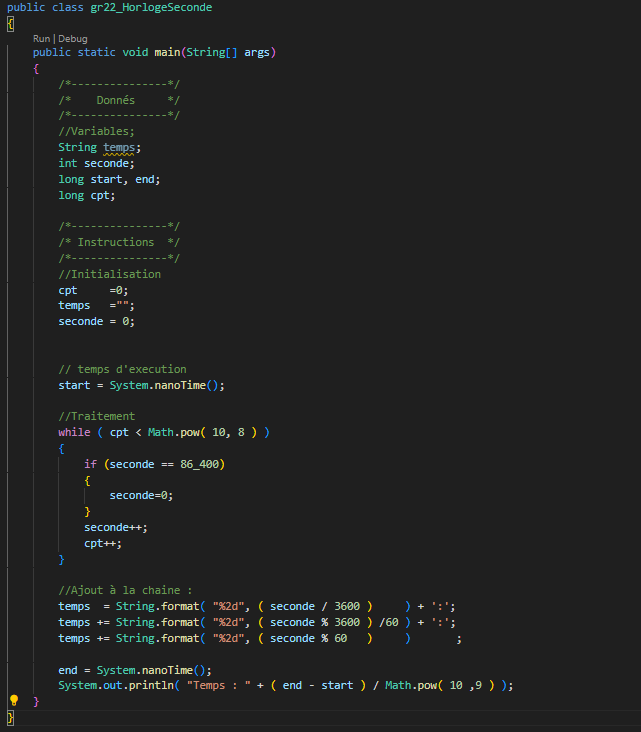Click the class name gr22_HorlogeSeconde
This screenshot has width=641, height=732.
point(148,7)
